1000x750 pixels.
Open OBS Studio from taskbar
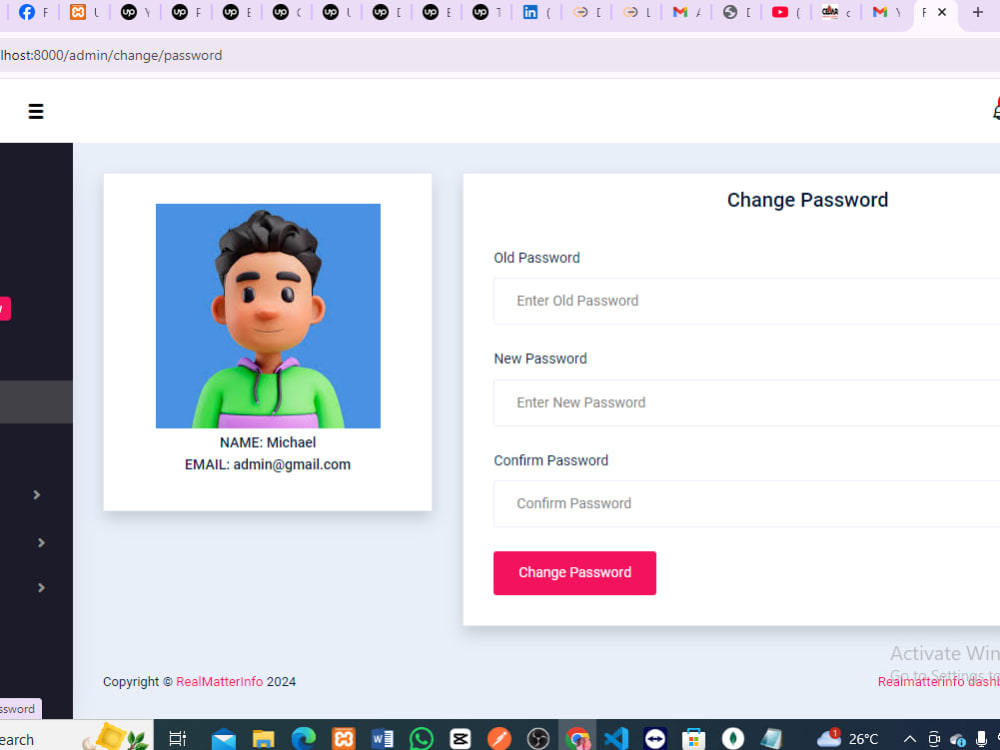point(538,739)
